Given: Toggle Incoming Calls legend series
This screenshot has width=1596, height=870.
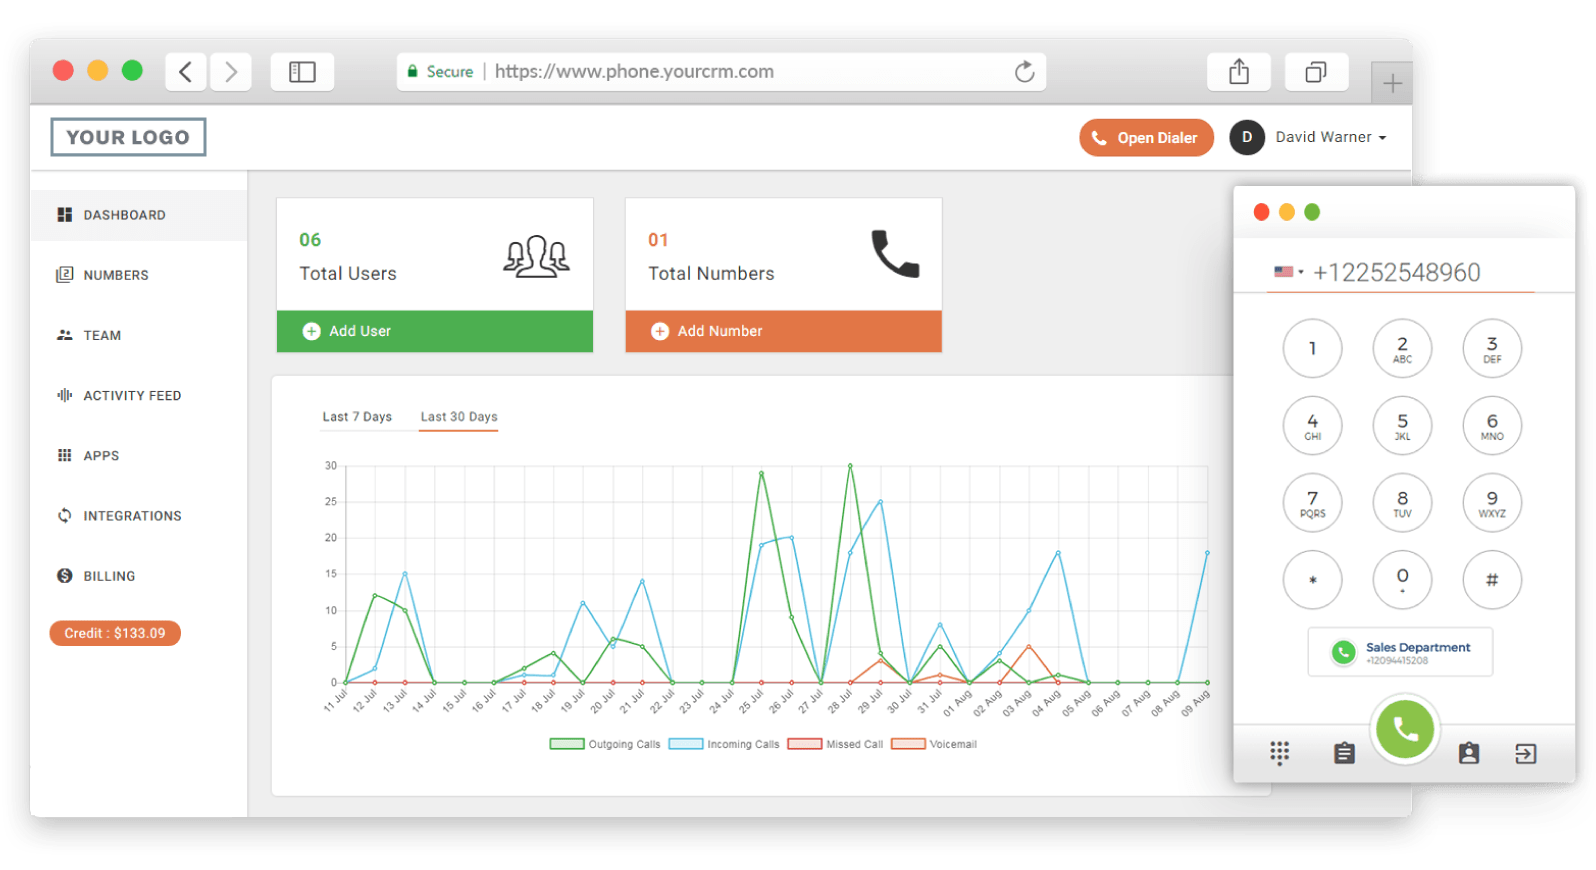Looking at the screenshot, I should [x=724, y=744].
